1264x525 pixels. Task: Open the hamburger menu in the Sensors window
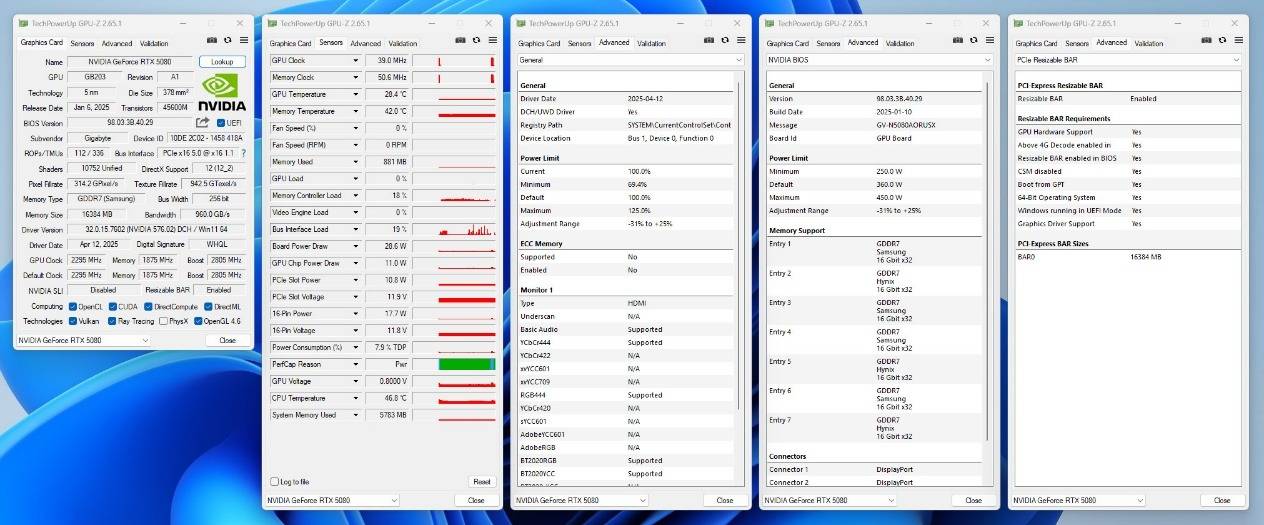492,40
